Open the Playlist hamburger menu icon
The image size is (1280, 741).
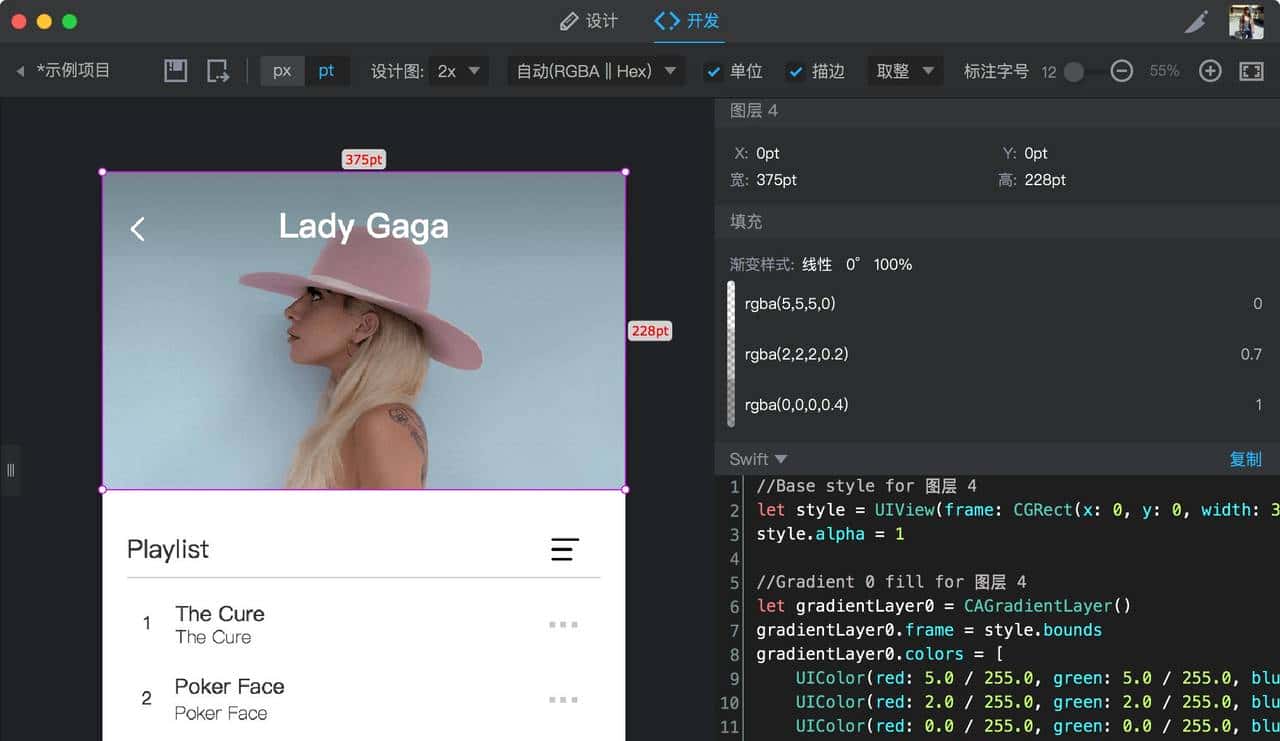click(x=565, y=549)
